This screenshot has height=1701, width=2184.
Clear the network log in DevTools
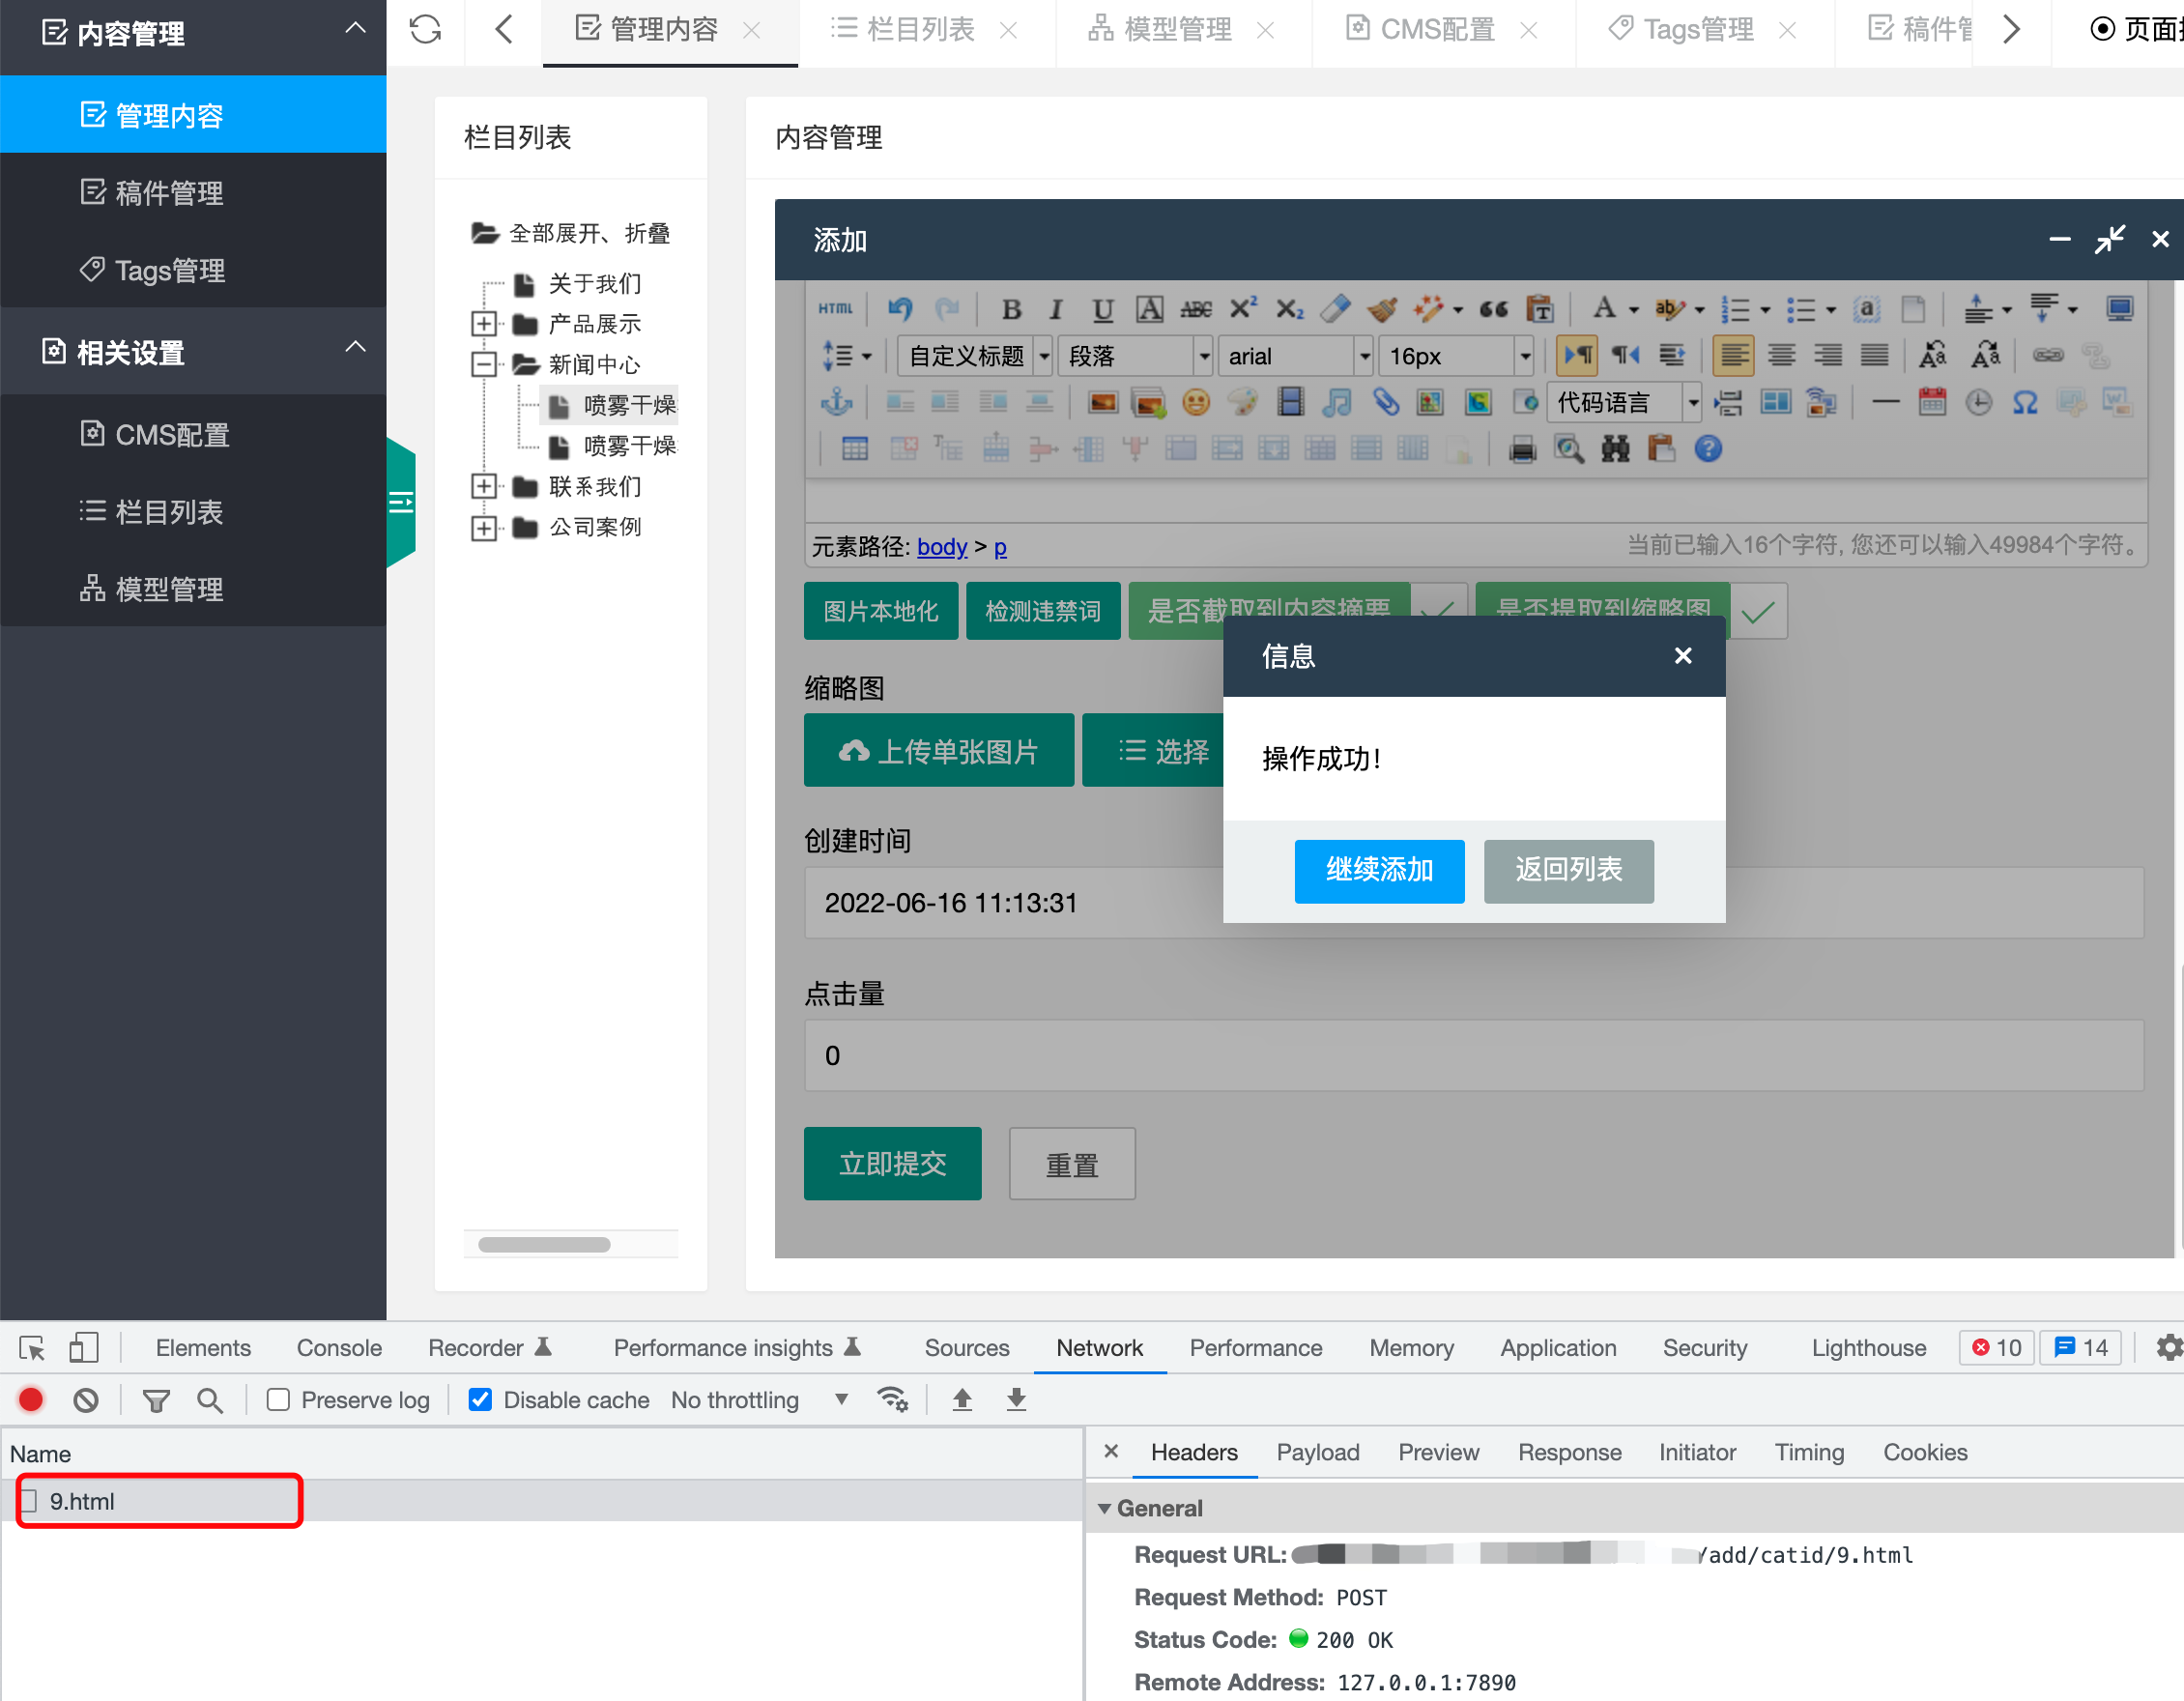pos(86,1400)
